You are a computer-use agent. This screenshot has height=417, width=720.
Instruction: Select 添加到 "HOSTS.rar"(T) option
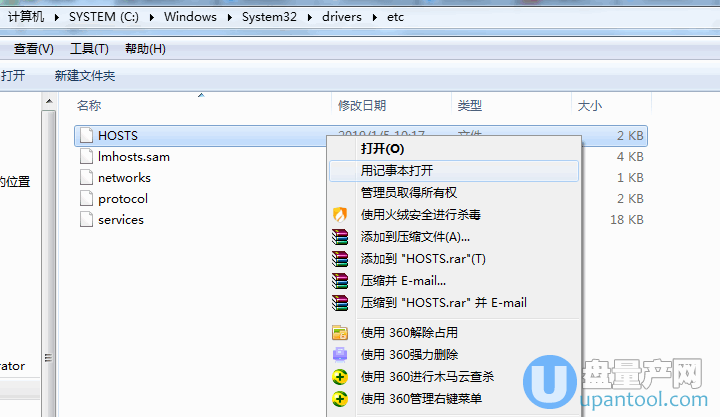[x=422, y=258]
